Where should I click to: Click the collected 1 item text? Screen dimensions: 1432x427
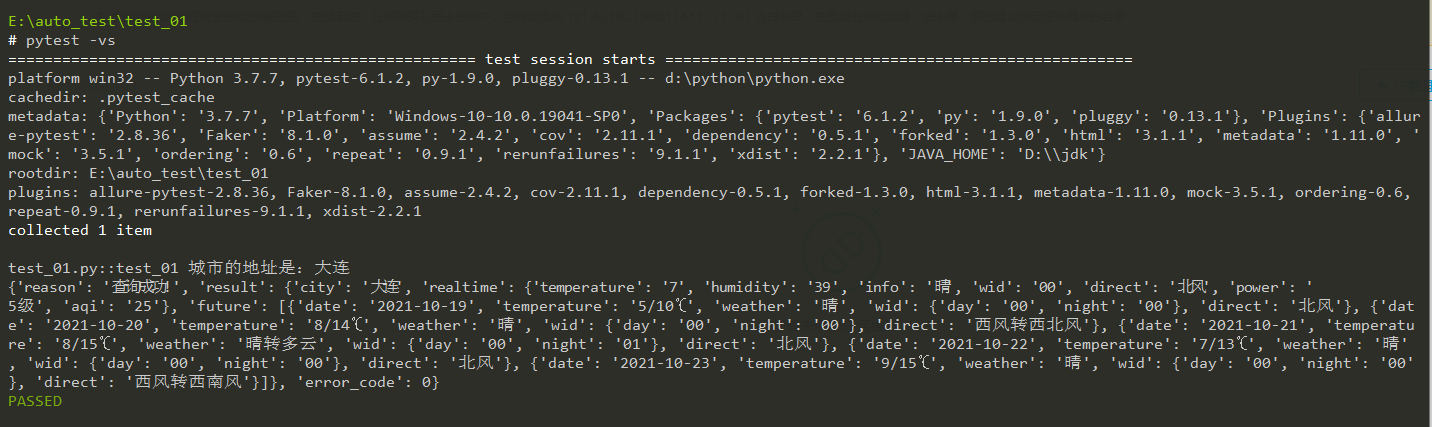point(79,230)
